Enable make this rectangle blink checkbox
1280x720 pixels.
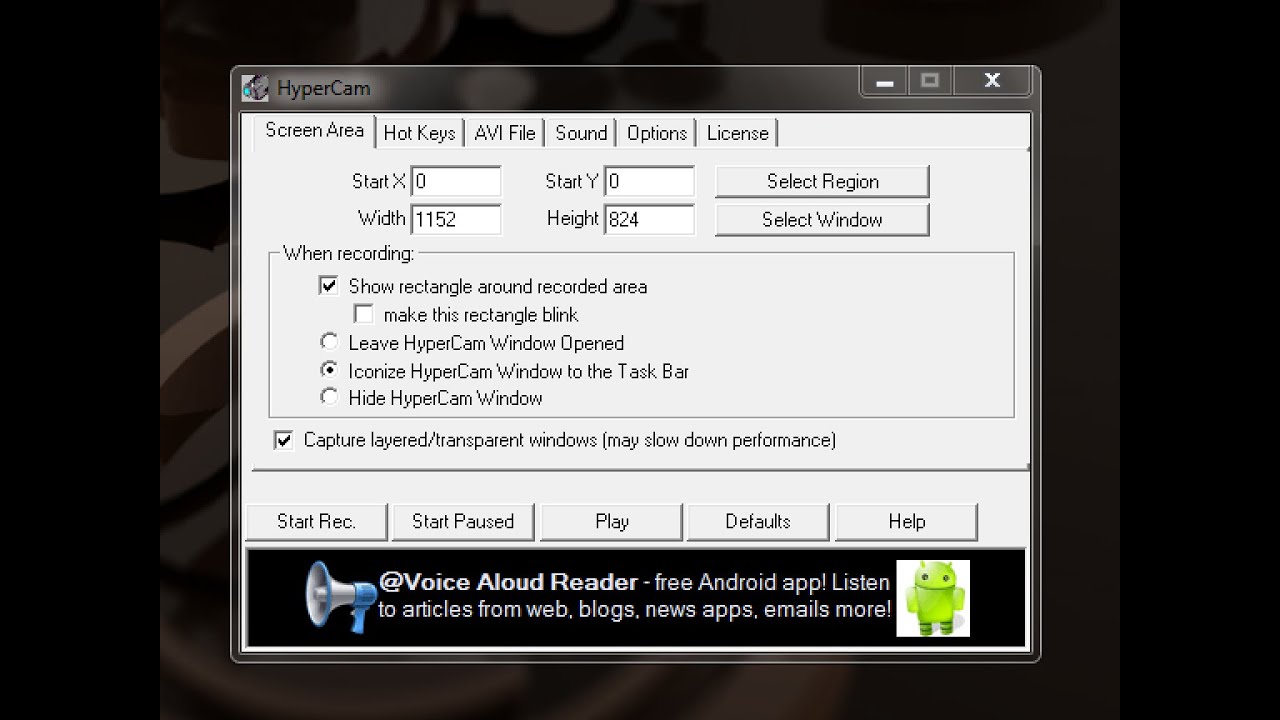tap(363, 314)
